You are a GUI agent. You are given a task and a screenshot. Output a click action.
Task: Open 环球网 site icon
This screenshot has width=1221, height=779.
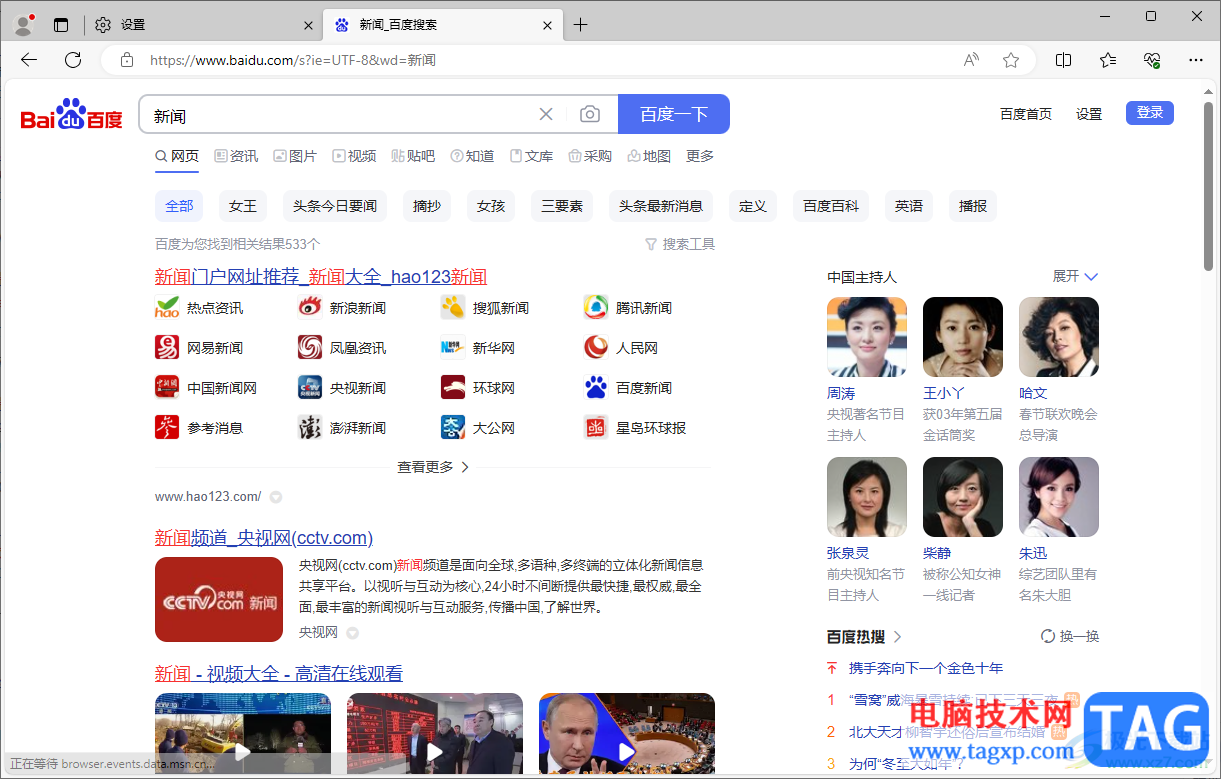(453, 388)
